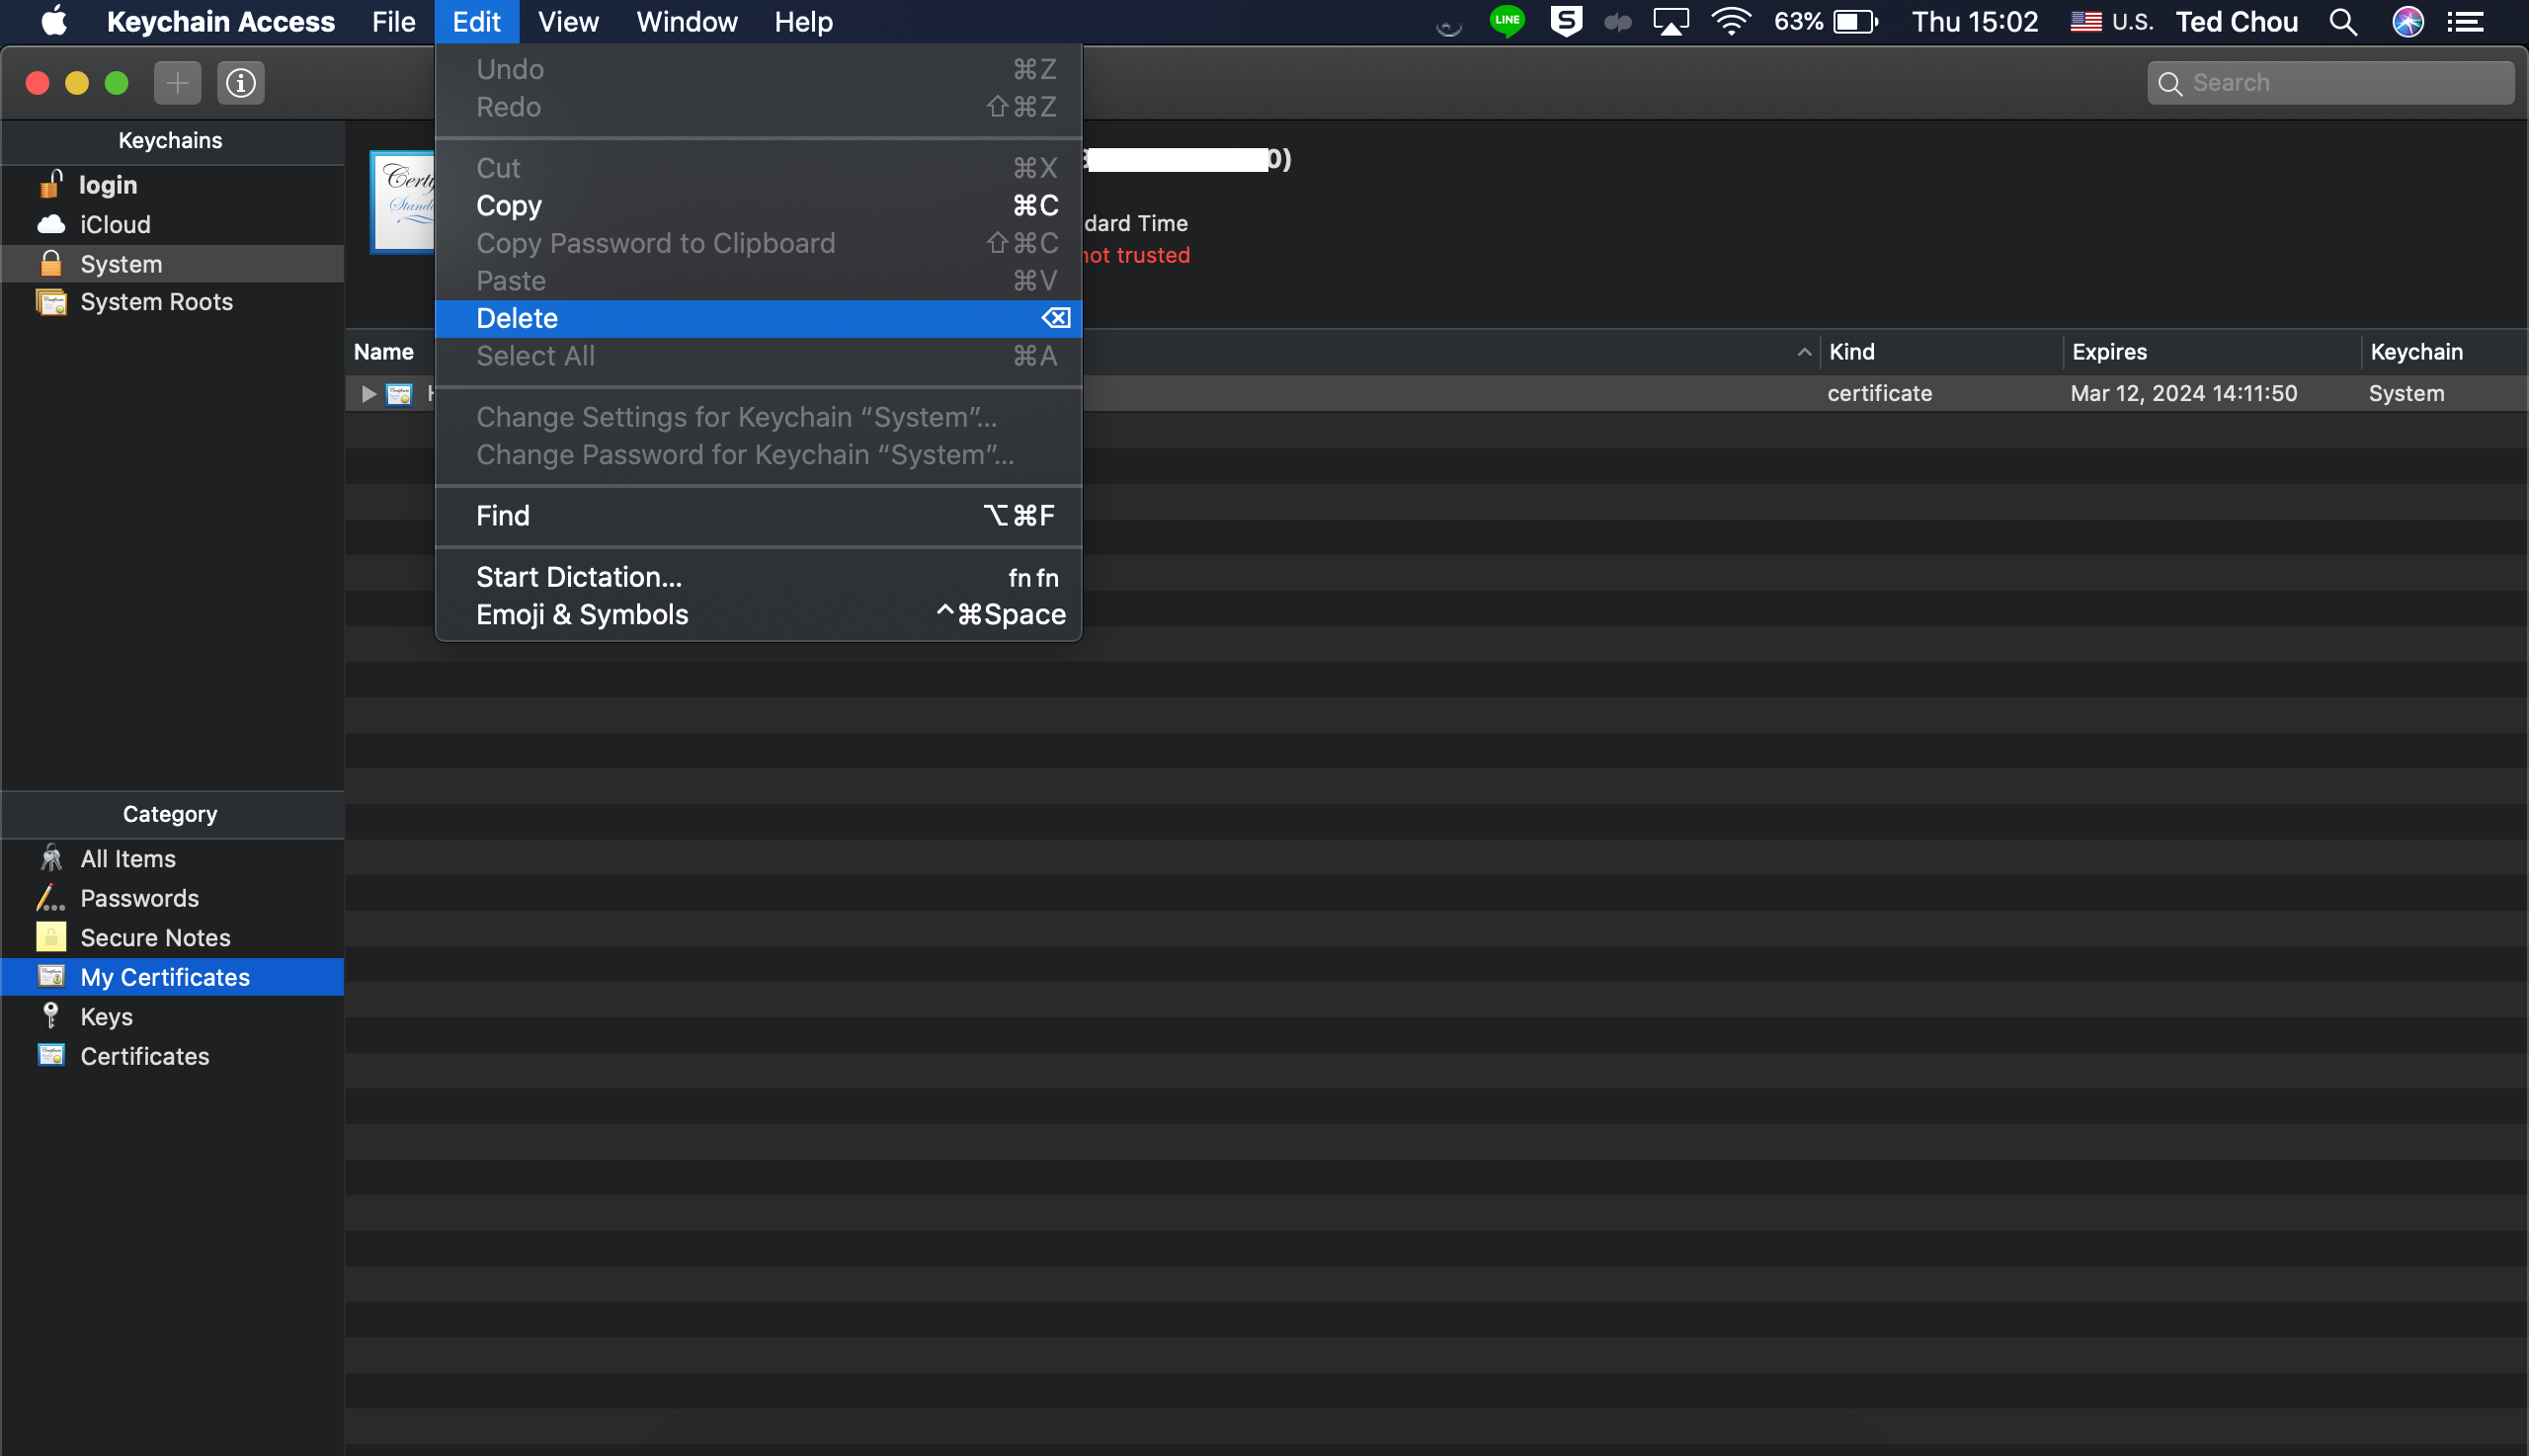Open Wi-Fi status in menu bar
The width and height of the screenshot is (2529, 1456).
point(1731,22)
